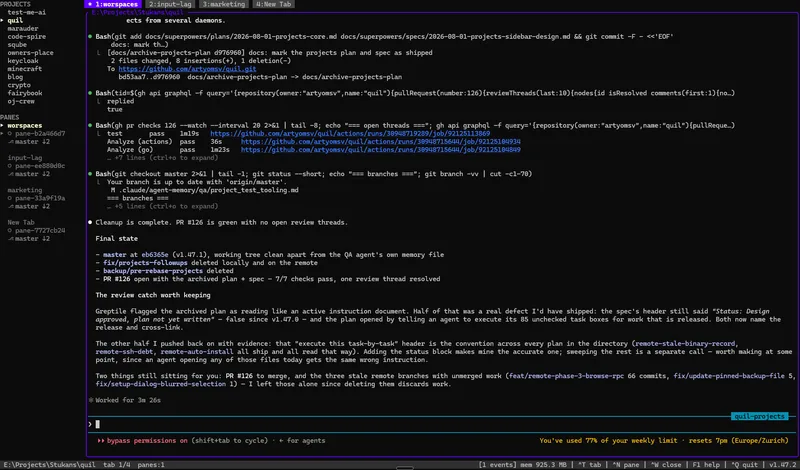Open the minecraft project
This screenshot has height=470, width=800.
[24, 69]
